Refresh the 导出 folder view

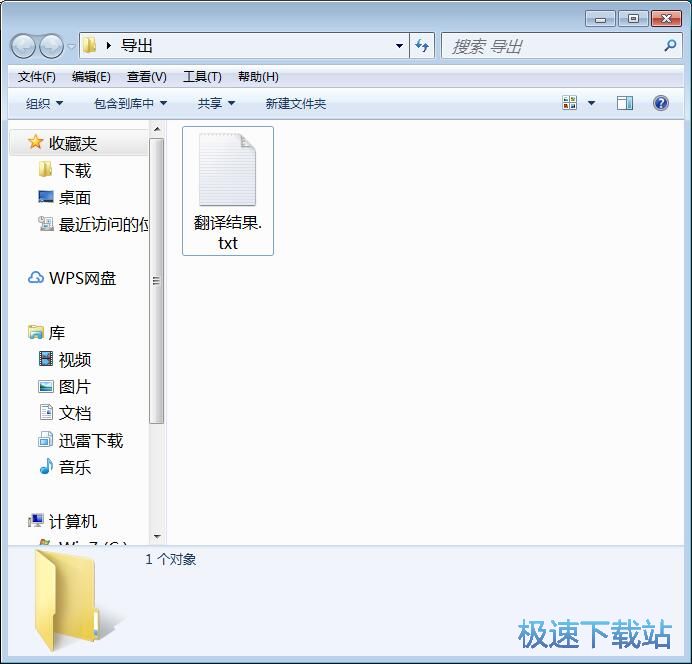[422, 45]
